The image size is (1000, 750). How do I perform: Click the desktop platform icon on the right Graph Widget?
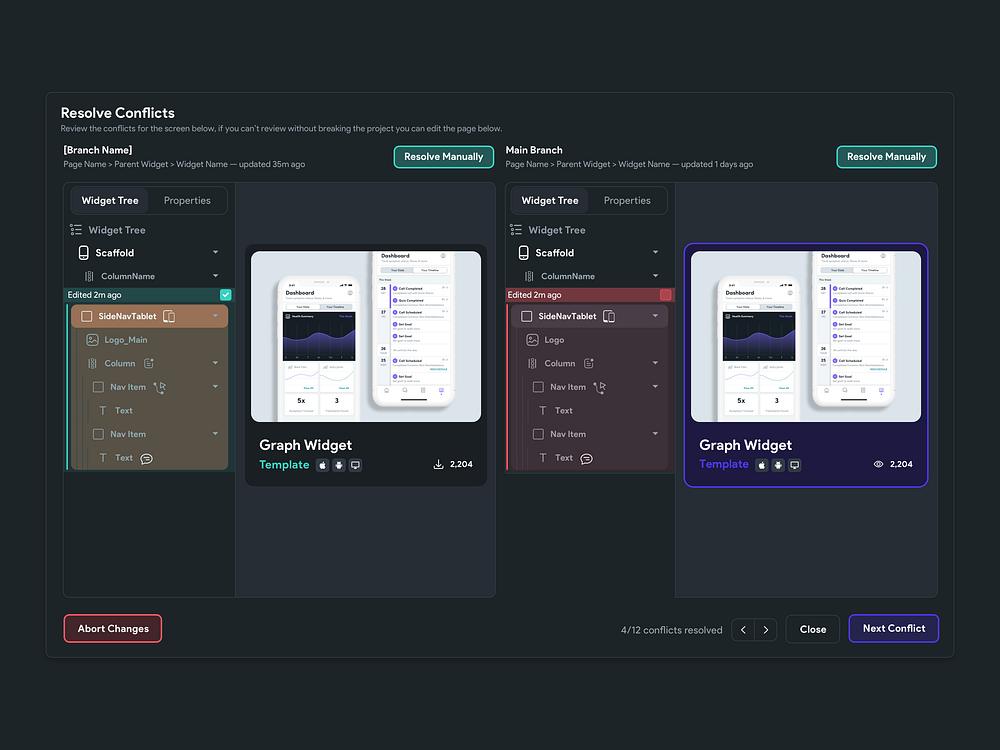coord(794,464)
